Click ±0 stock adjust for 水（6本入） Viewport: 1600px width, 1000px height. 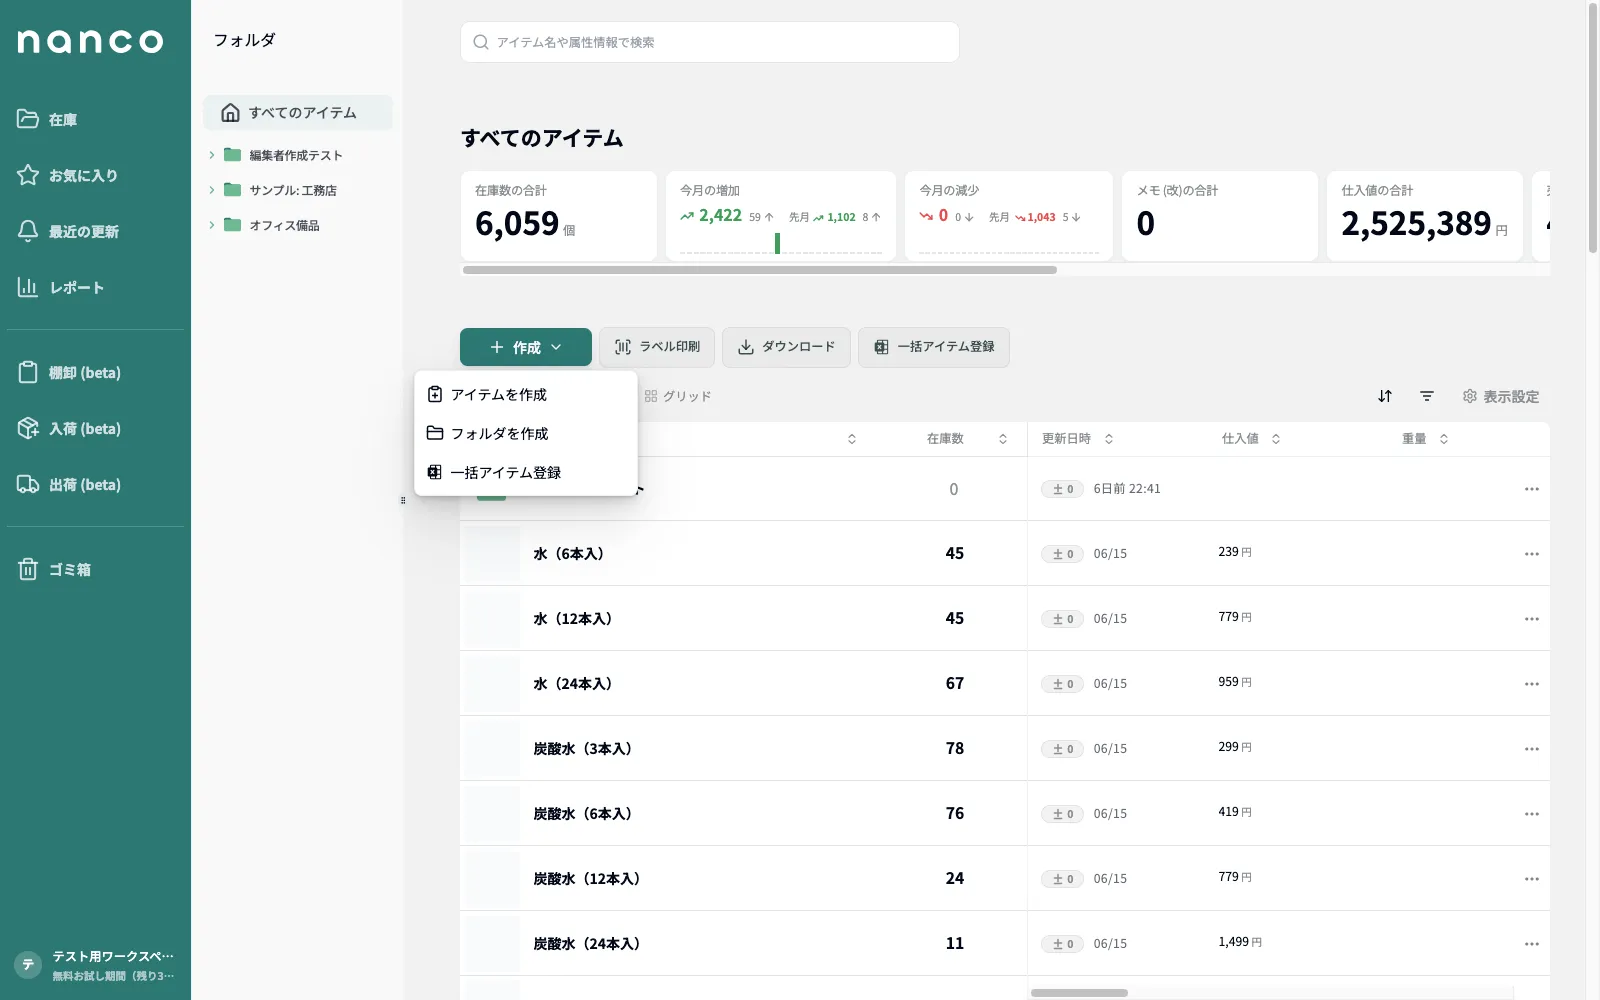point(1062,554)
